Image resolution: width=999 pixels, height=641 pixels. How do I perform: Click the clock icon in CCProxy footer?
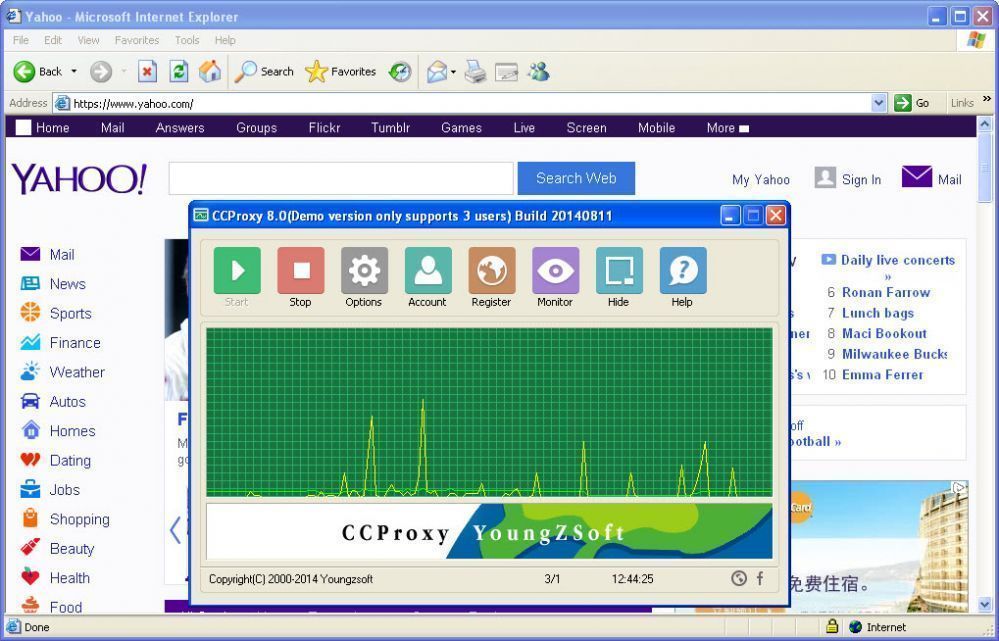tap(738, 579)
